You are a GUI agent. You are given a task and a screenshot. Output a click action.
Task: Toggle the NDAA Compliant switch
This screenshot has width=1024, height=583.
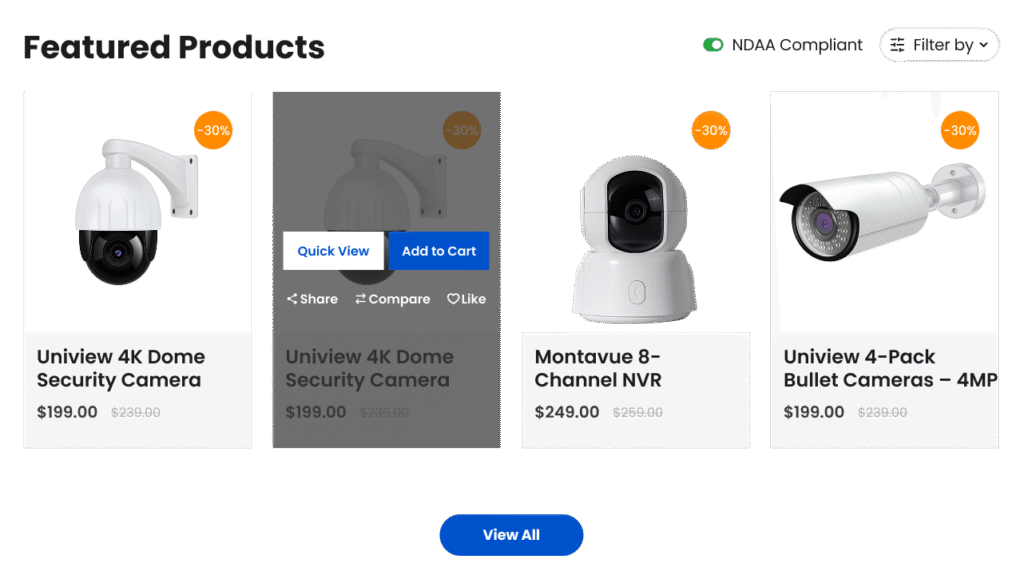tap(712, 45)
